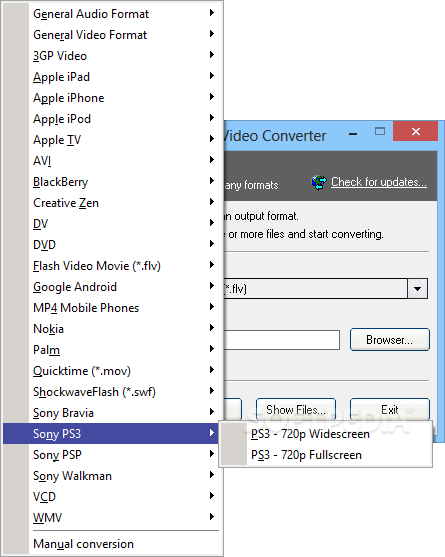The width and height of the screenshot is (445, 557).
Task: Choose Apple iPhone from format menu
Action: tap(112, 98)
